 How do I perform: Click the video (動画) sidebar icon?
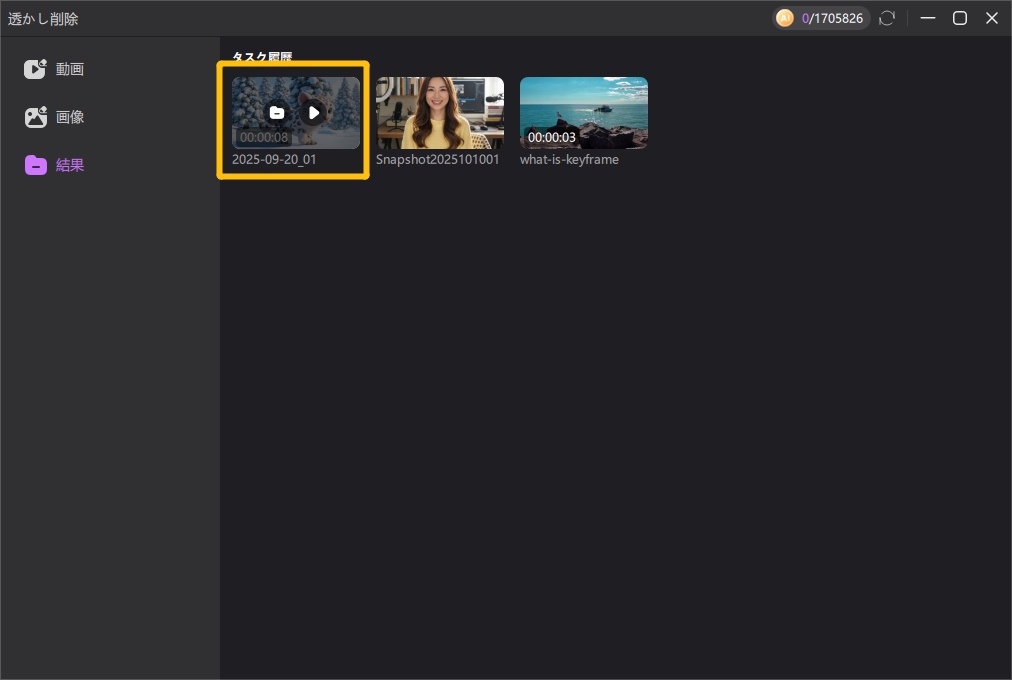(36, 69)
